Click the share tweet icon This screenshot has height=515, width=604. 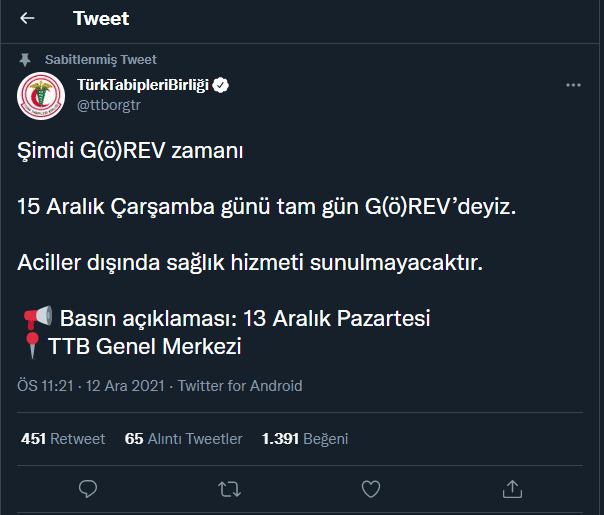pos(512,488)
